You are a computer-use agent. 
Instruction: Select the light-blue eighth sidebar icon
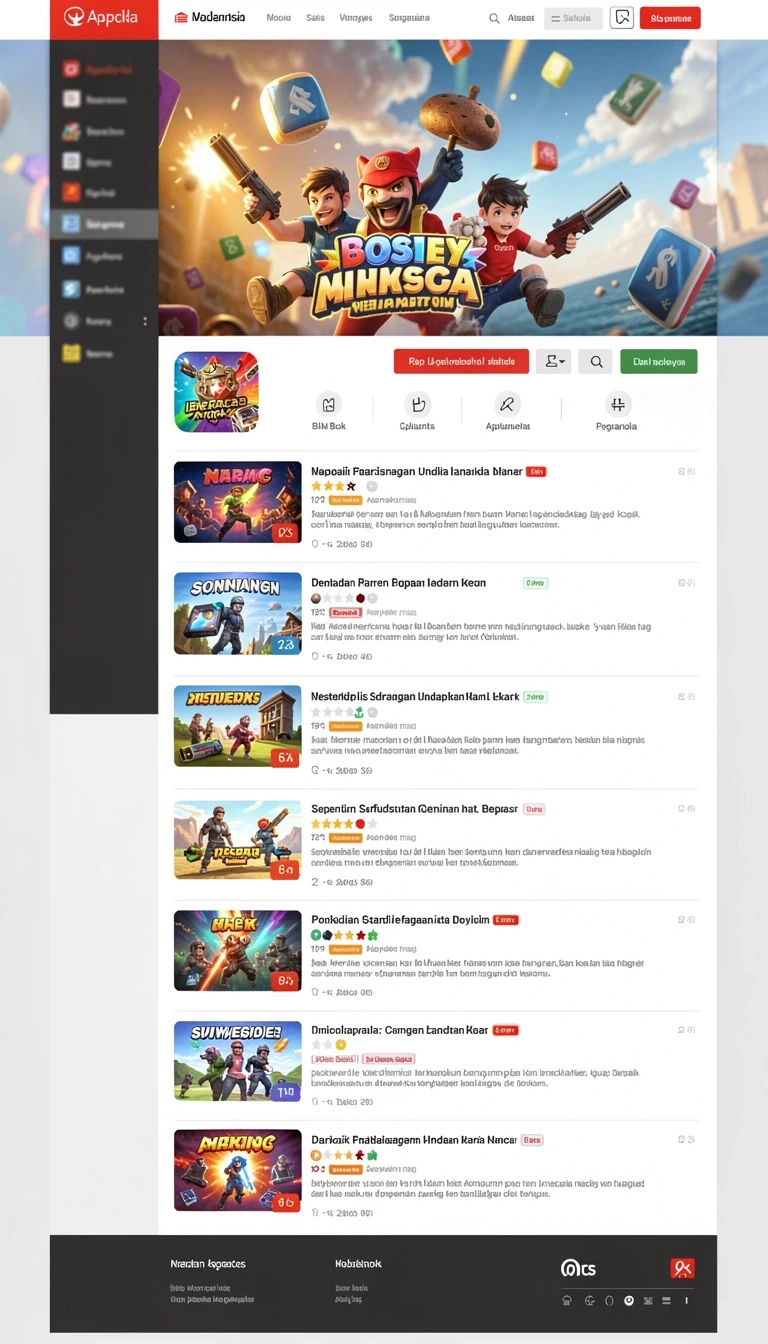click(71, 289)
